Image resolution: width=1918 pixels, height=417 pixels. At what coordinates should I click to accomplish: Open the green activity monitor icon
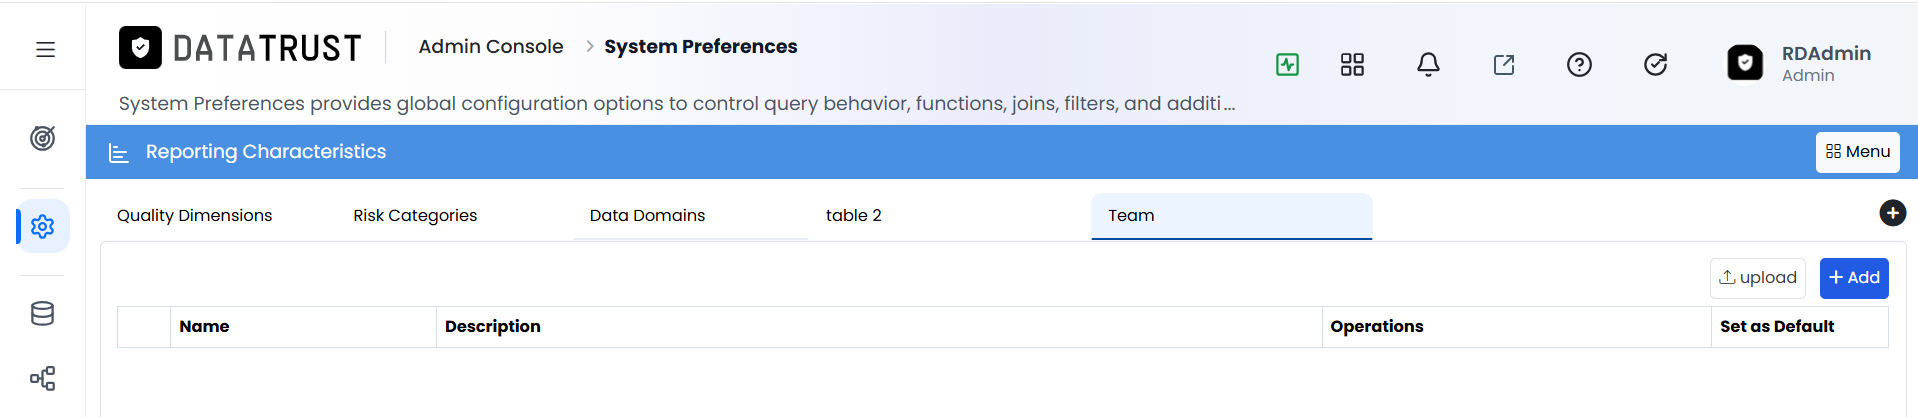(x=1287, y=65)
